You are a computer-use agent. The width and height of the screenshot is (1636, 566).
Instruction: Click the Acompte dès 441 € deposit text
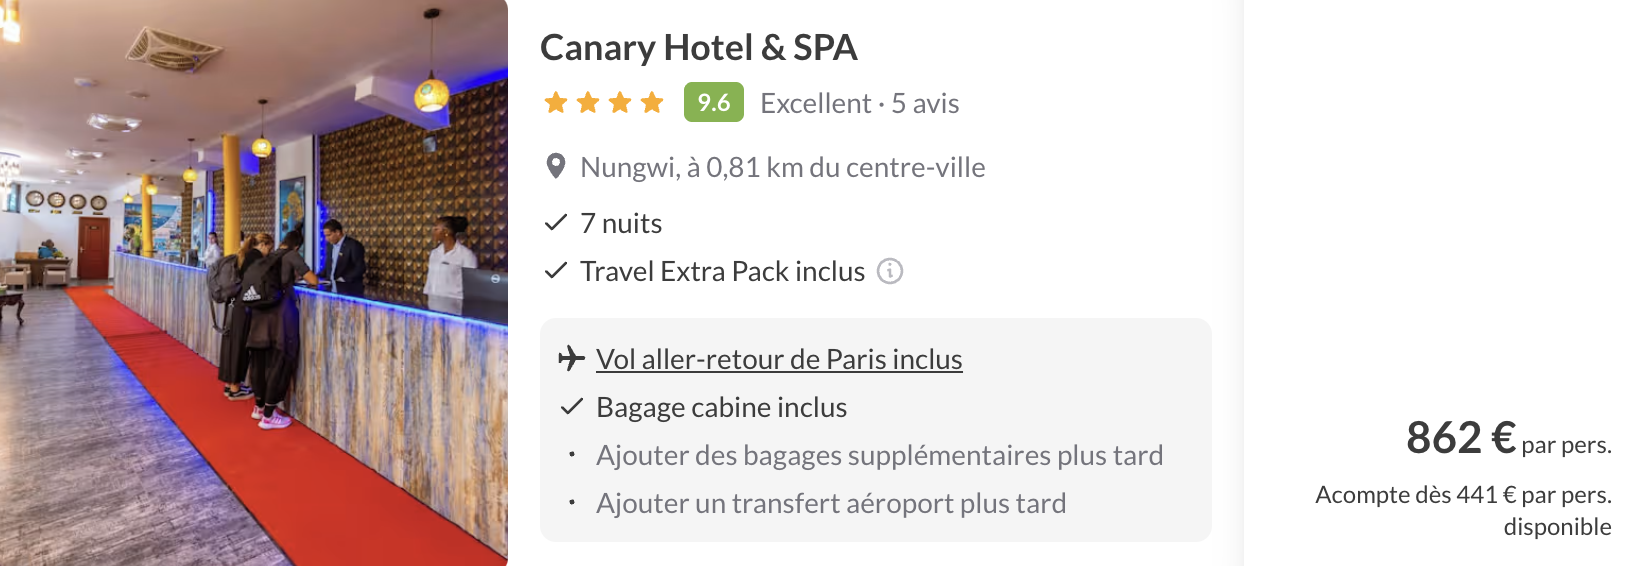tap(1463, 495)
